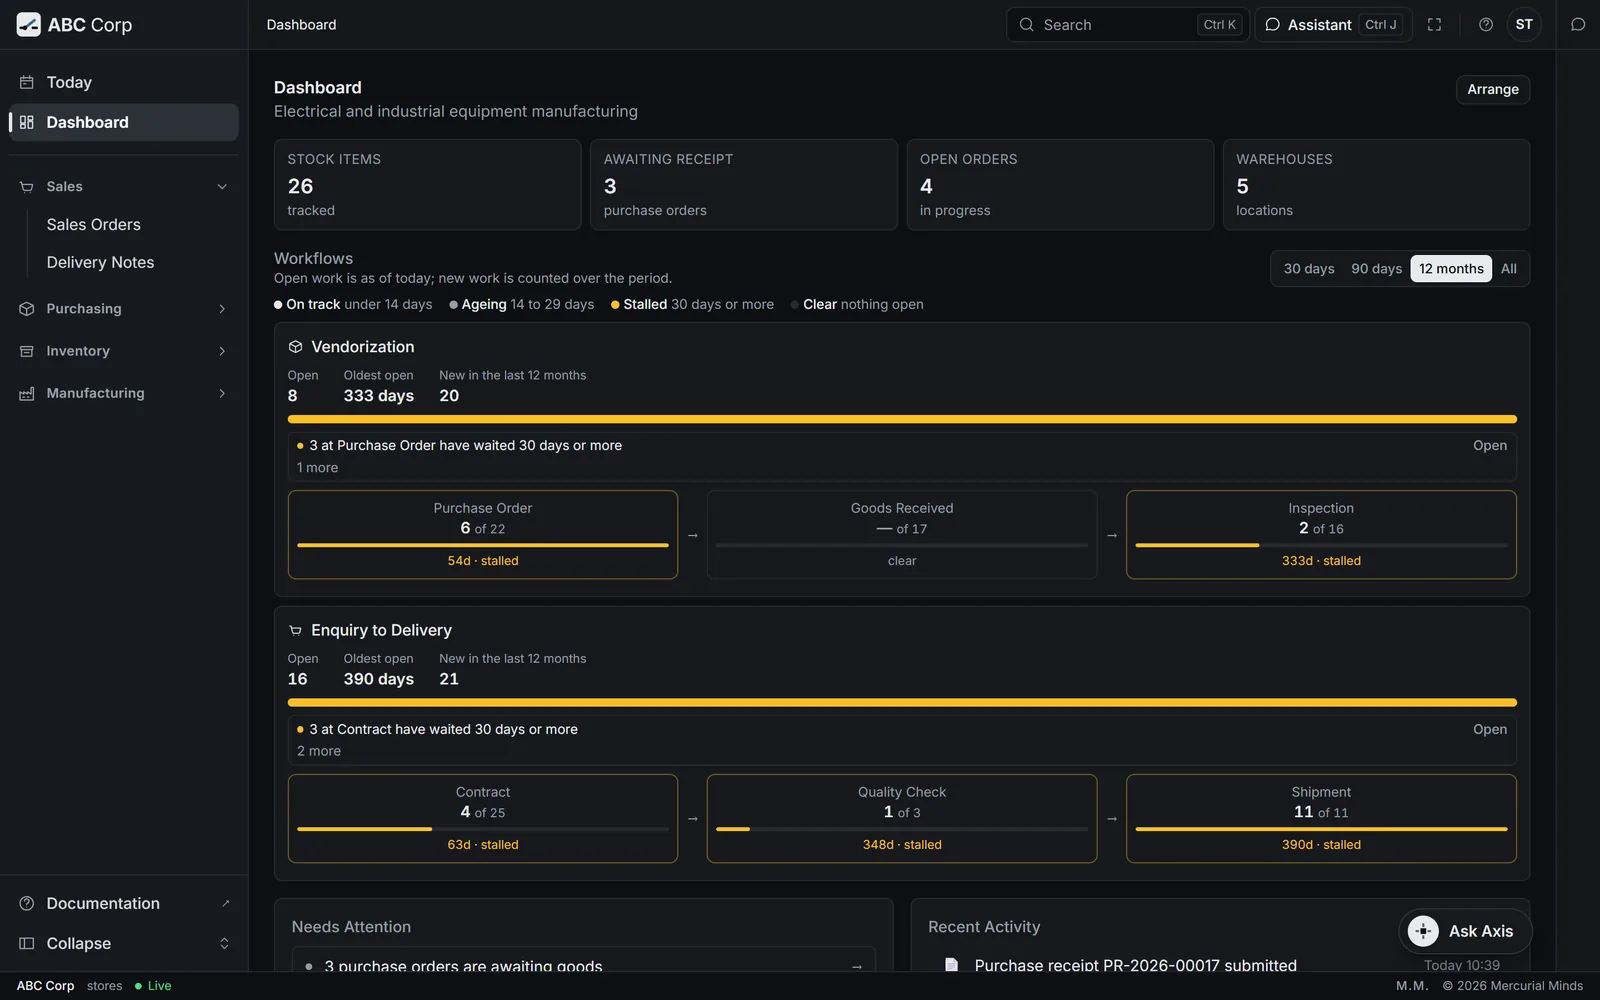The height and width of the screenshot is (1000, 1600).
Task: Open the Quality Check stage card
Action: click(902, 819)
